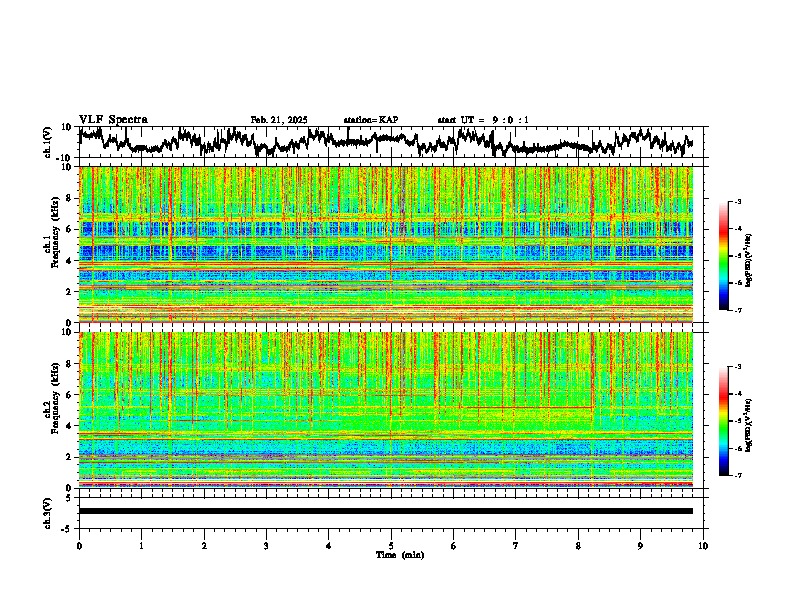Click the "Time (min)" axis label

[x=400, y=555]
